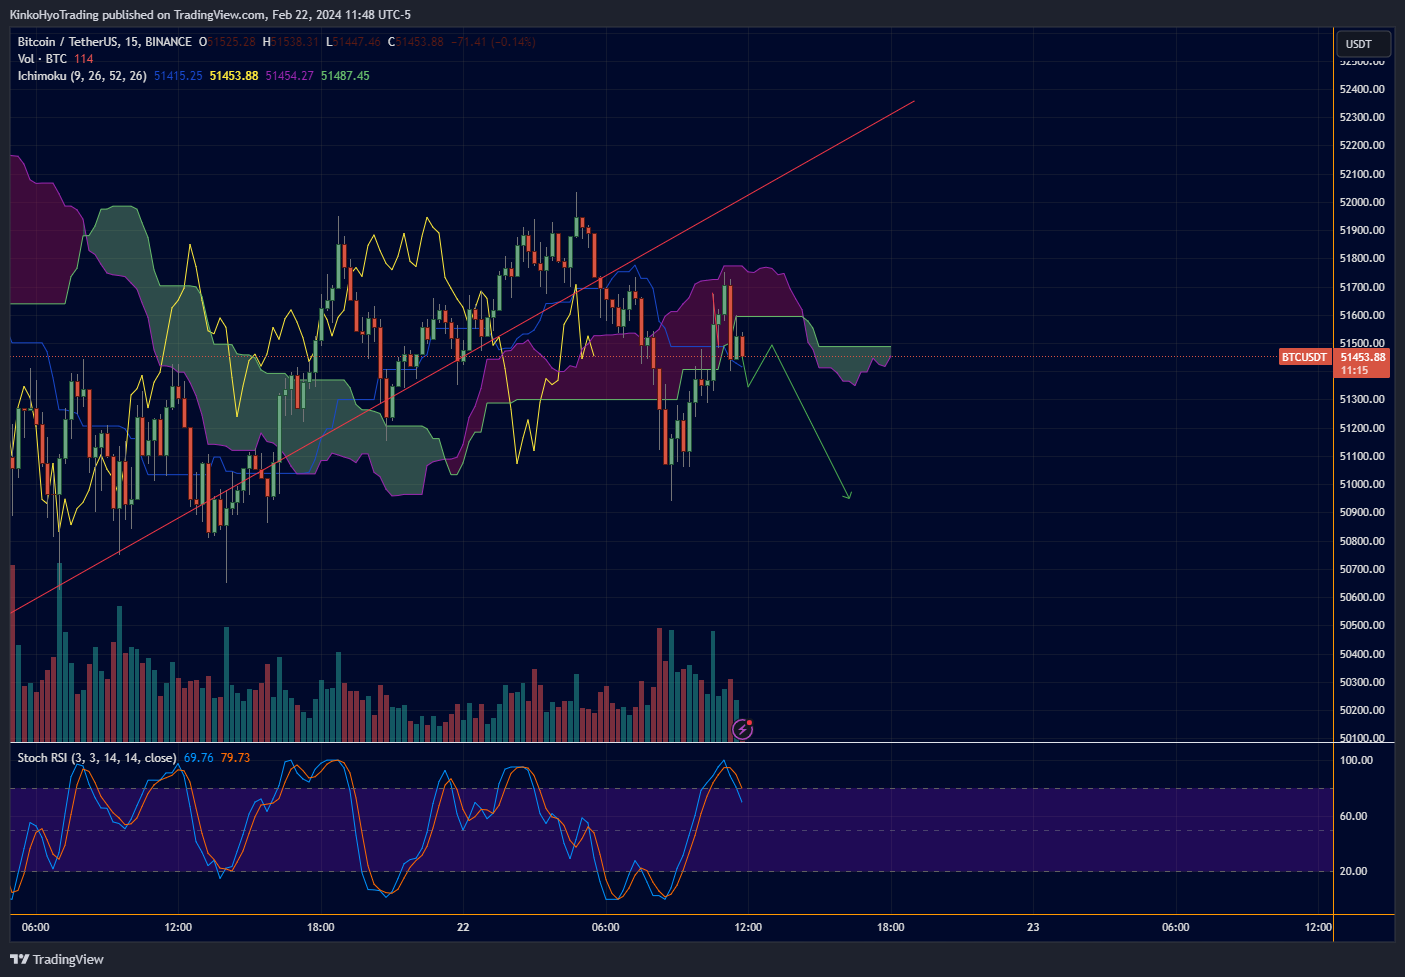Click the open price O51525.28
The height and width of the screenshot is (977, 1405).
tap(227, 42)
